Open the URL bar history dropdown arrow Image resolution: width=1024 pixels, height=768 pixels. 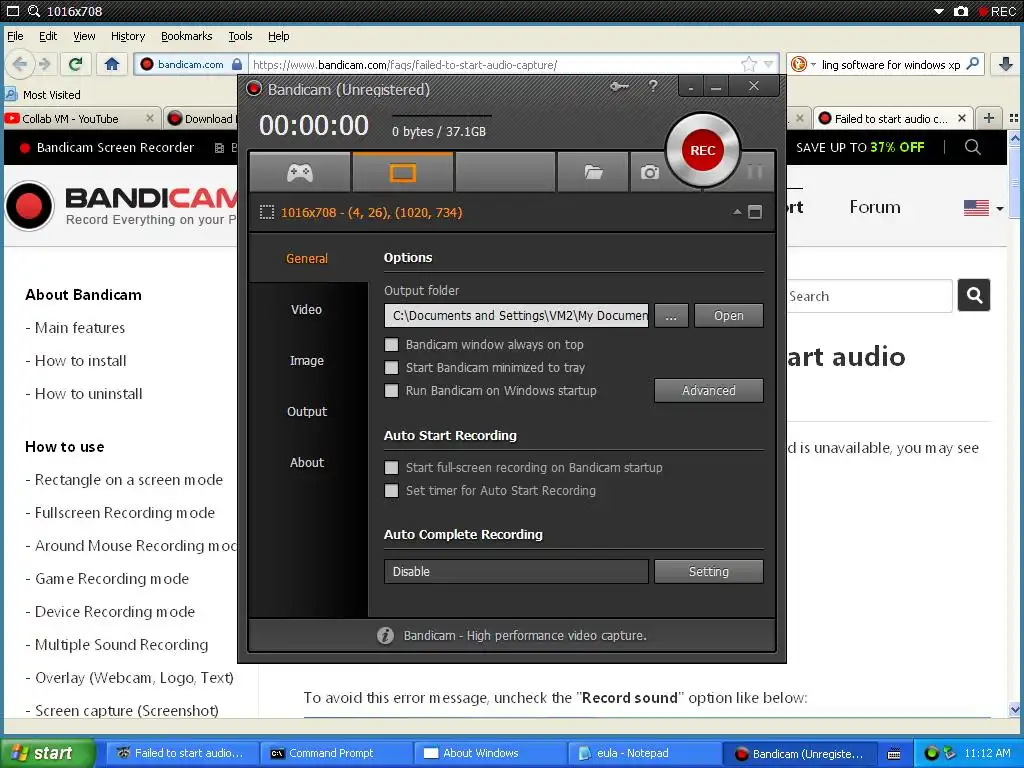point(769,64)
